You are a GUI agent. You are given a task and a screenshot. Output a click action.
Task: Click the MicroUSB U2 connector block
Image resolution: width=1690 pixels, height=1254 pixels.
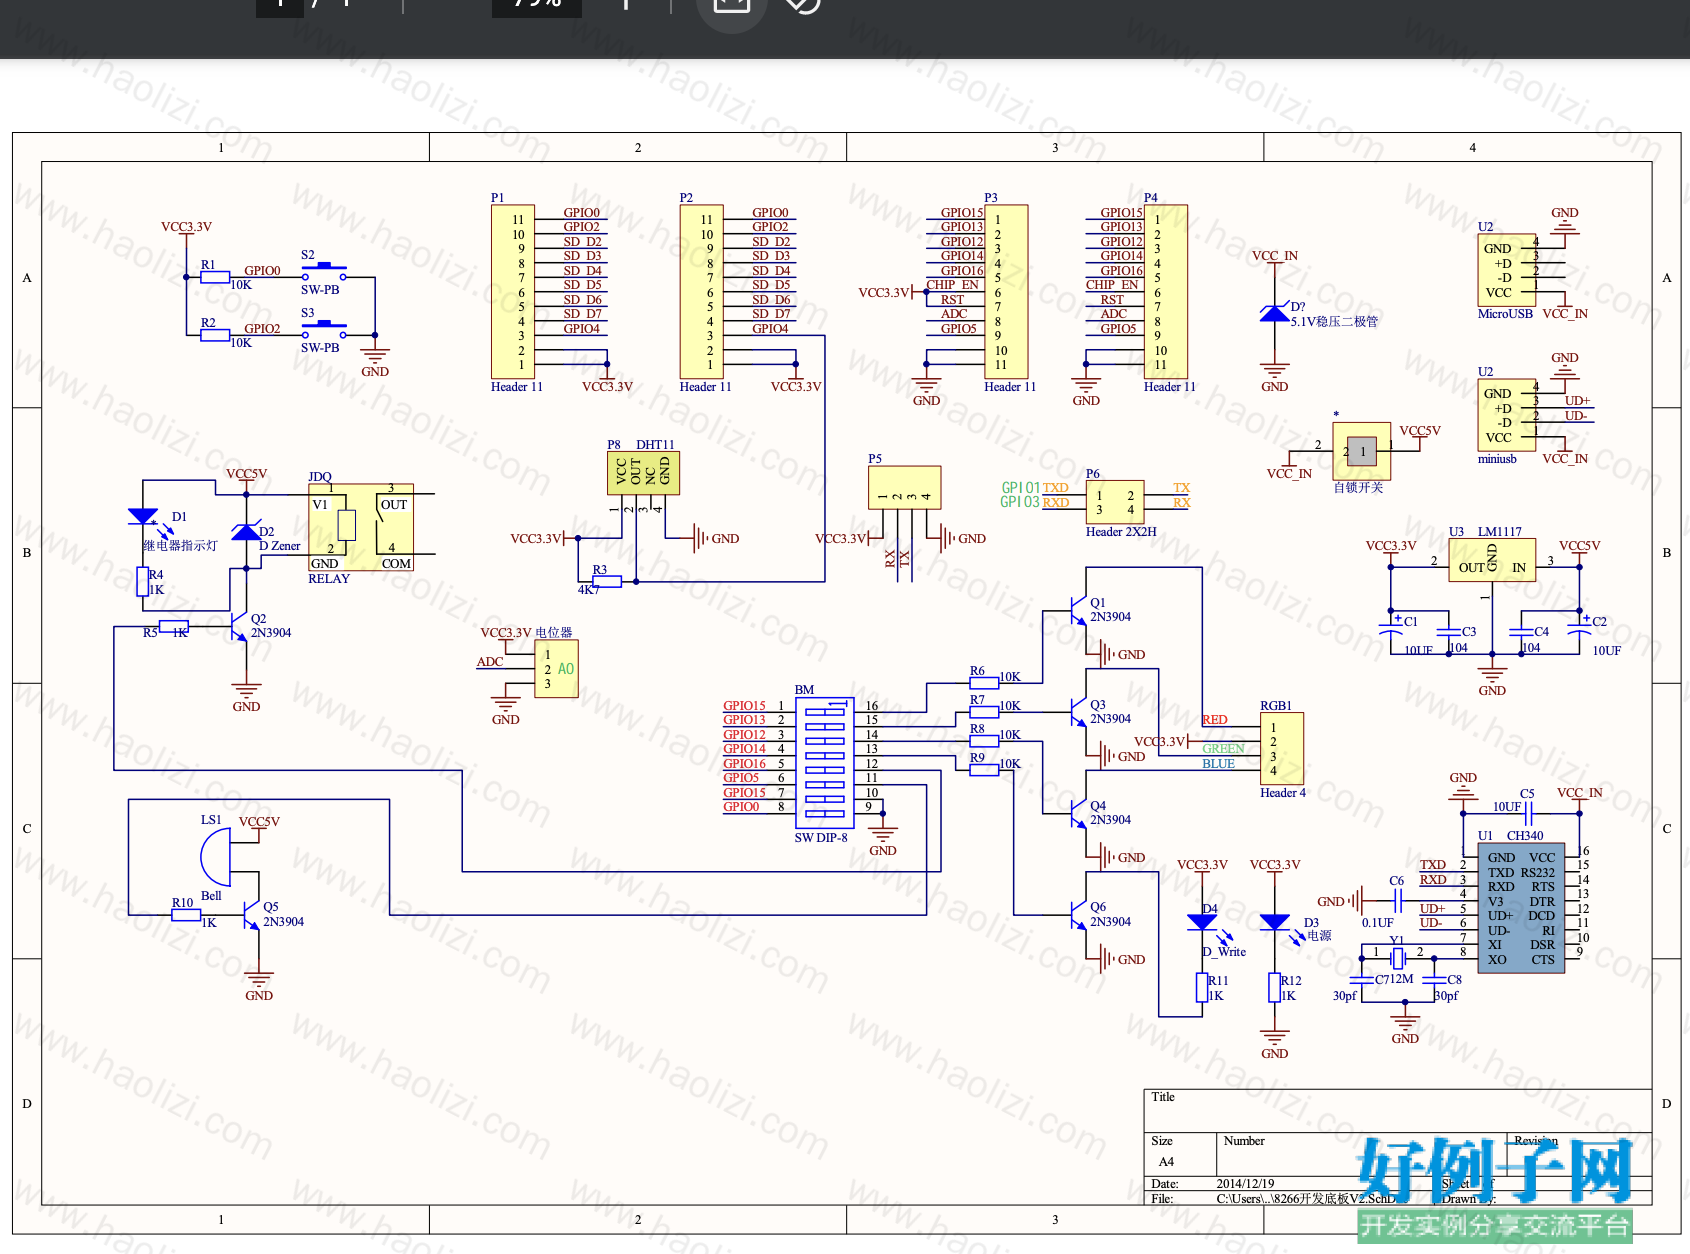point(1507,270)
